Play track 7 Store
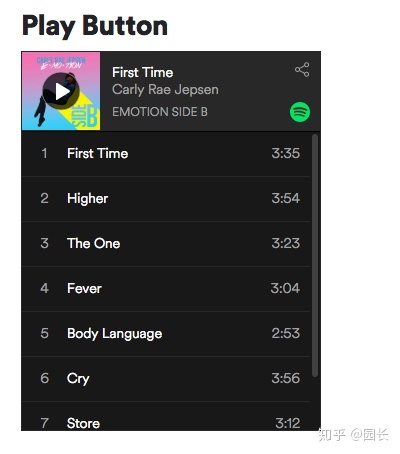Image resolution: width=400 pixels, height=454 pixels. [x=166, y=416]
